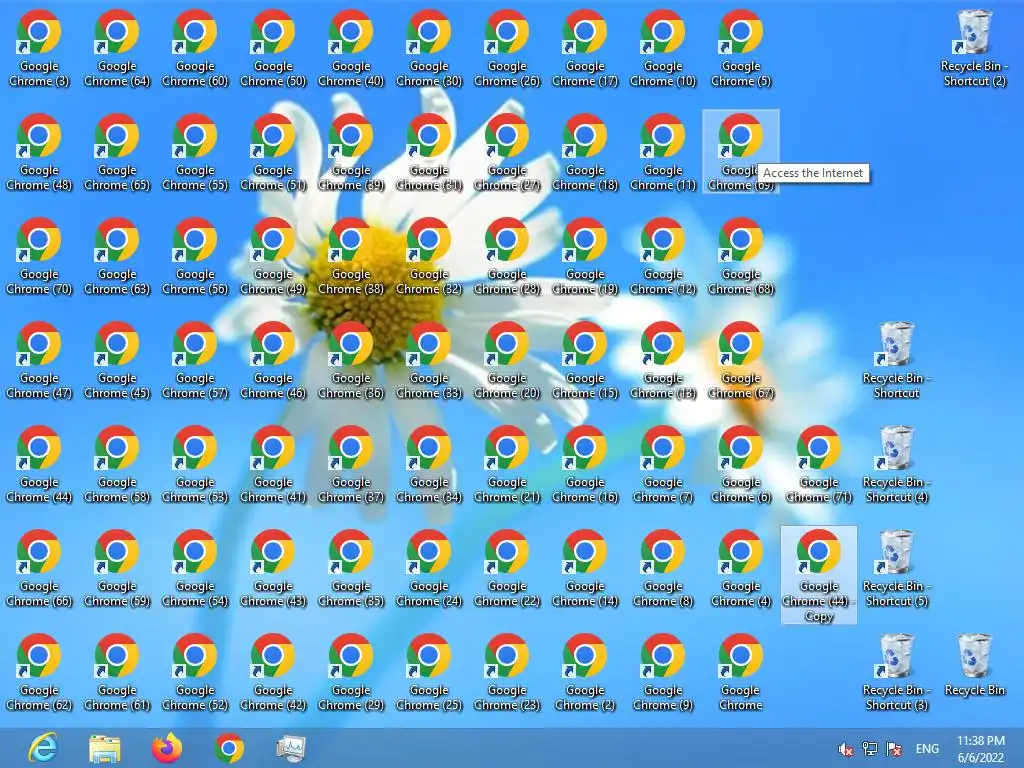The image size is (1024, 768).
Task: Click Google Chrome (36) icon
Action: pos(351,360)
